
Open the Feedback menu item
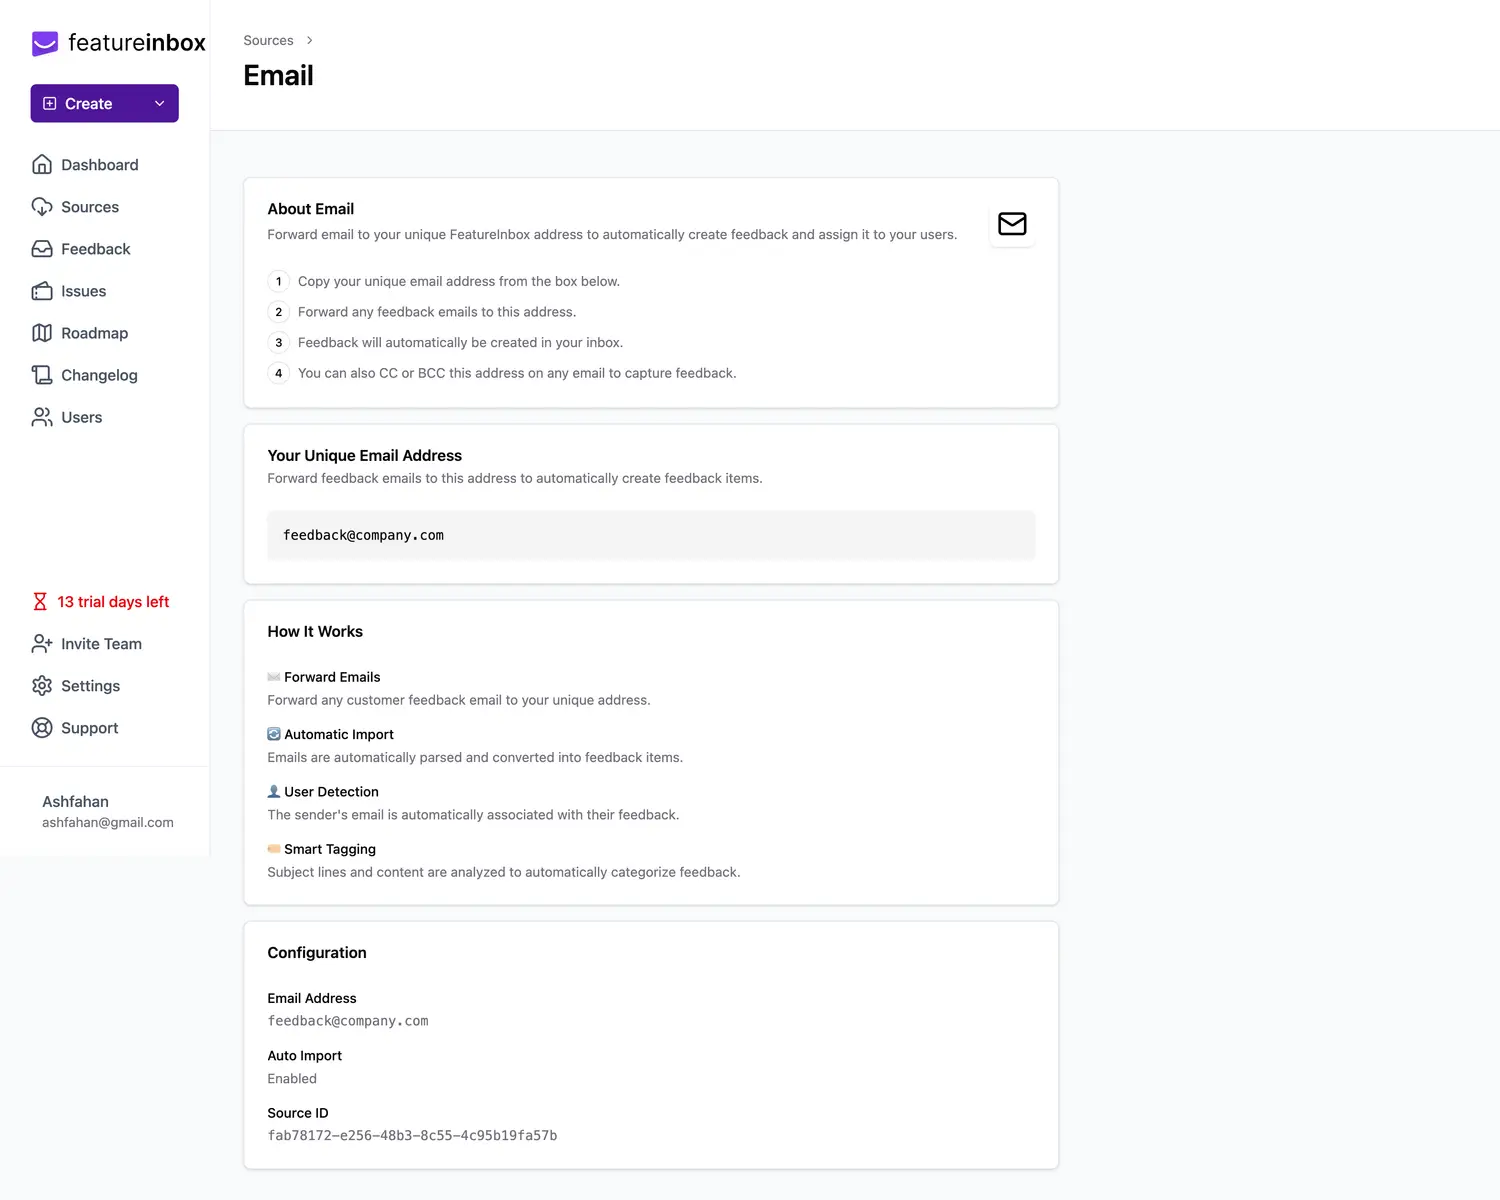point(95,249)
